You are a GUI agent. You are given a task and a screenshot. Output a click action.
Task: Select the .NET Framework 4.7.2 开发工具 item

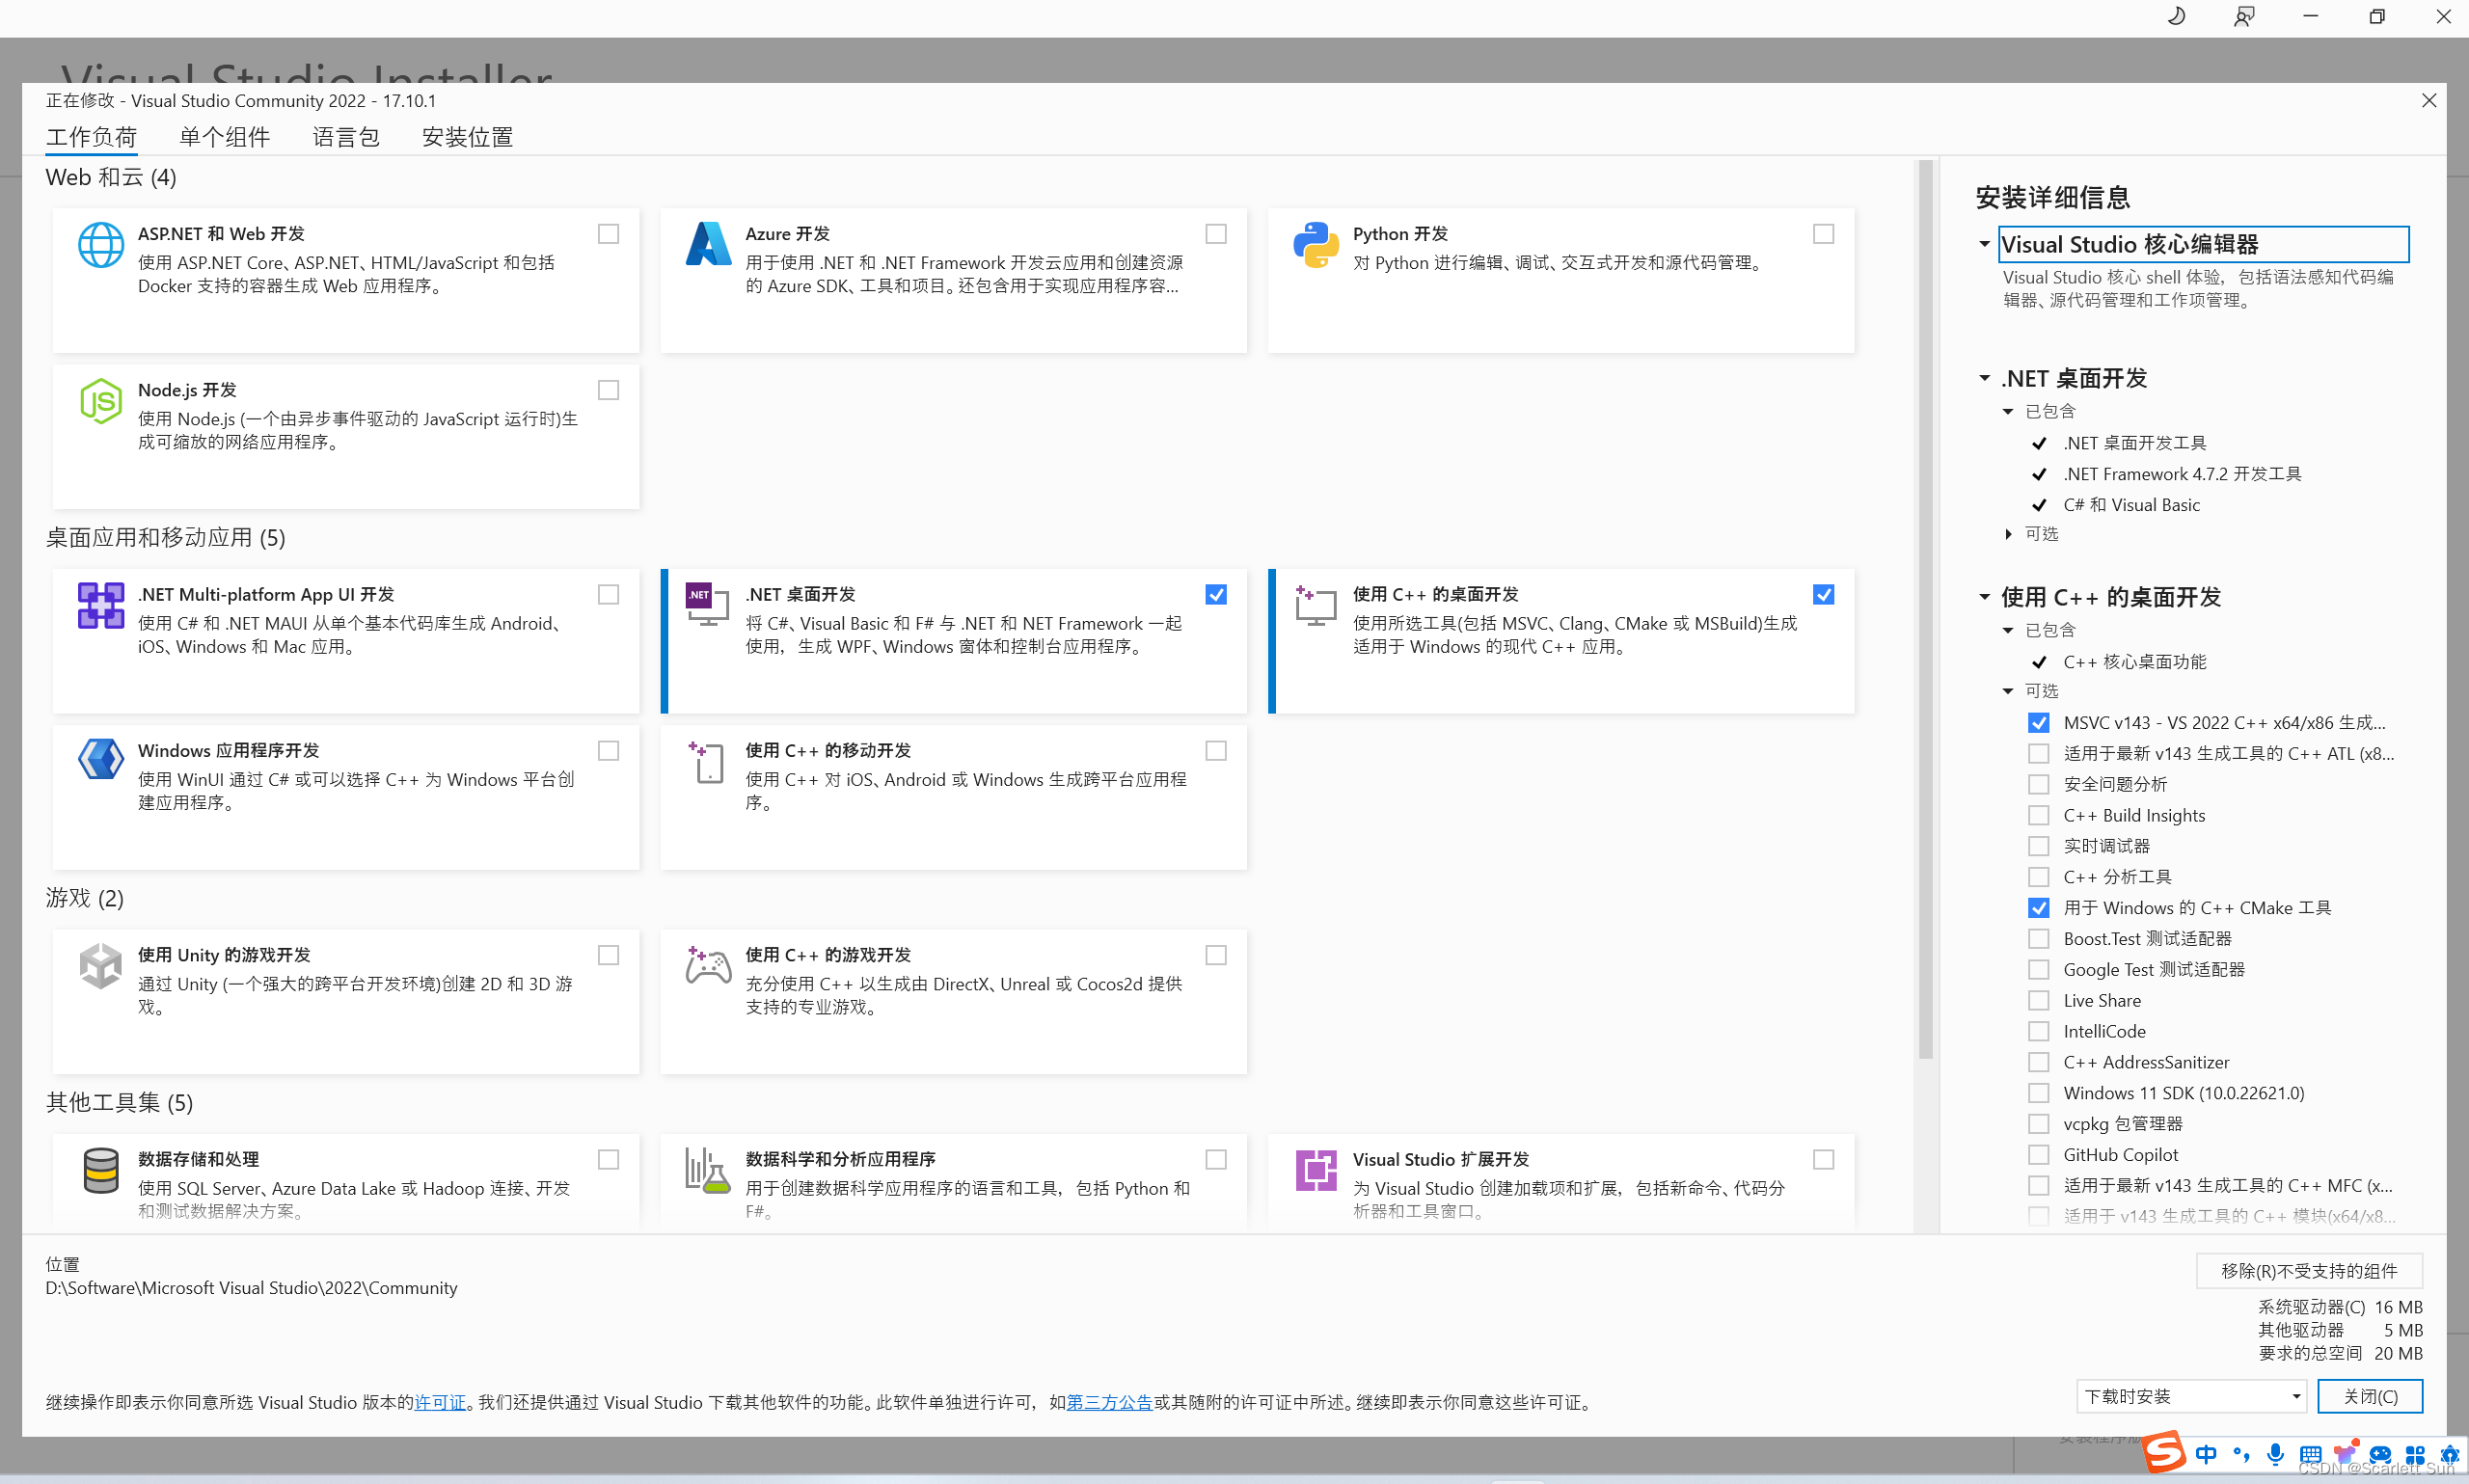point(2182,474)
